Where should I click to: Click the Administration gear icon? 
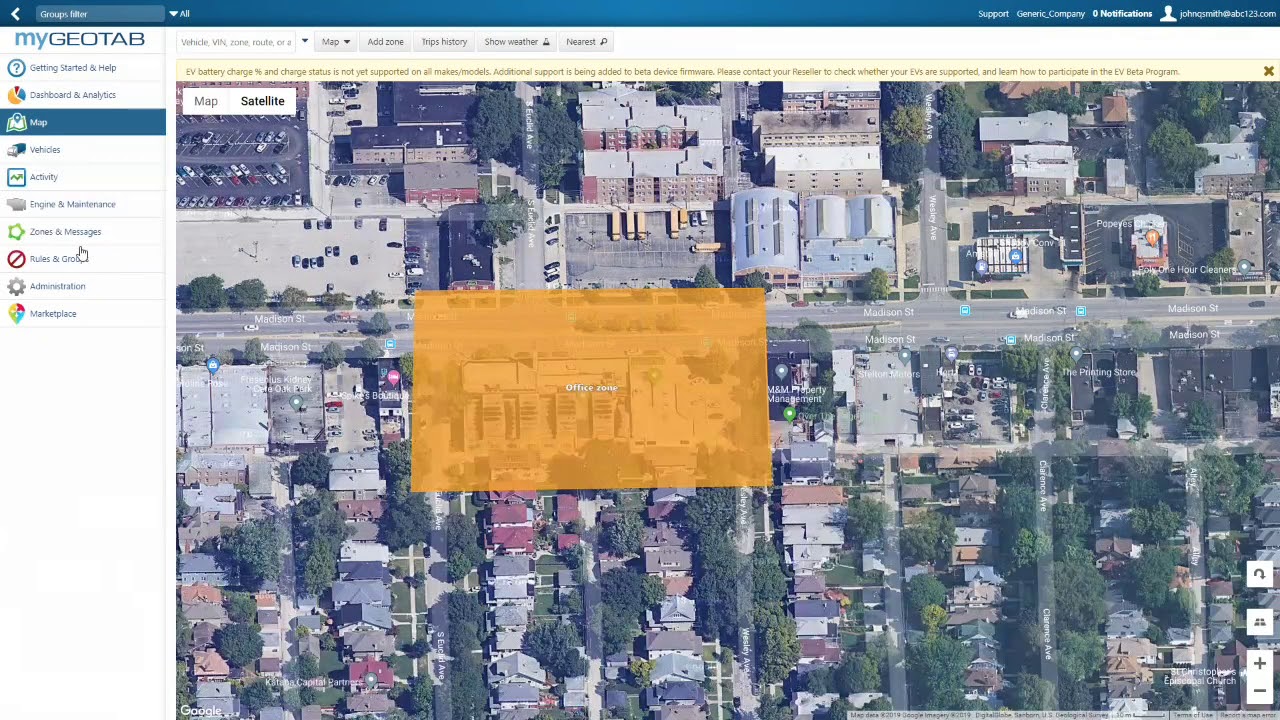pos(16,286)
